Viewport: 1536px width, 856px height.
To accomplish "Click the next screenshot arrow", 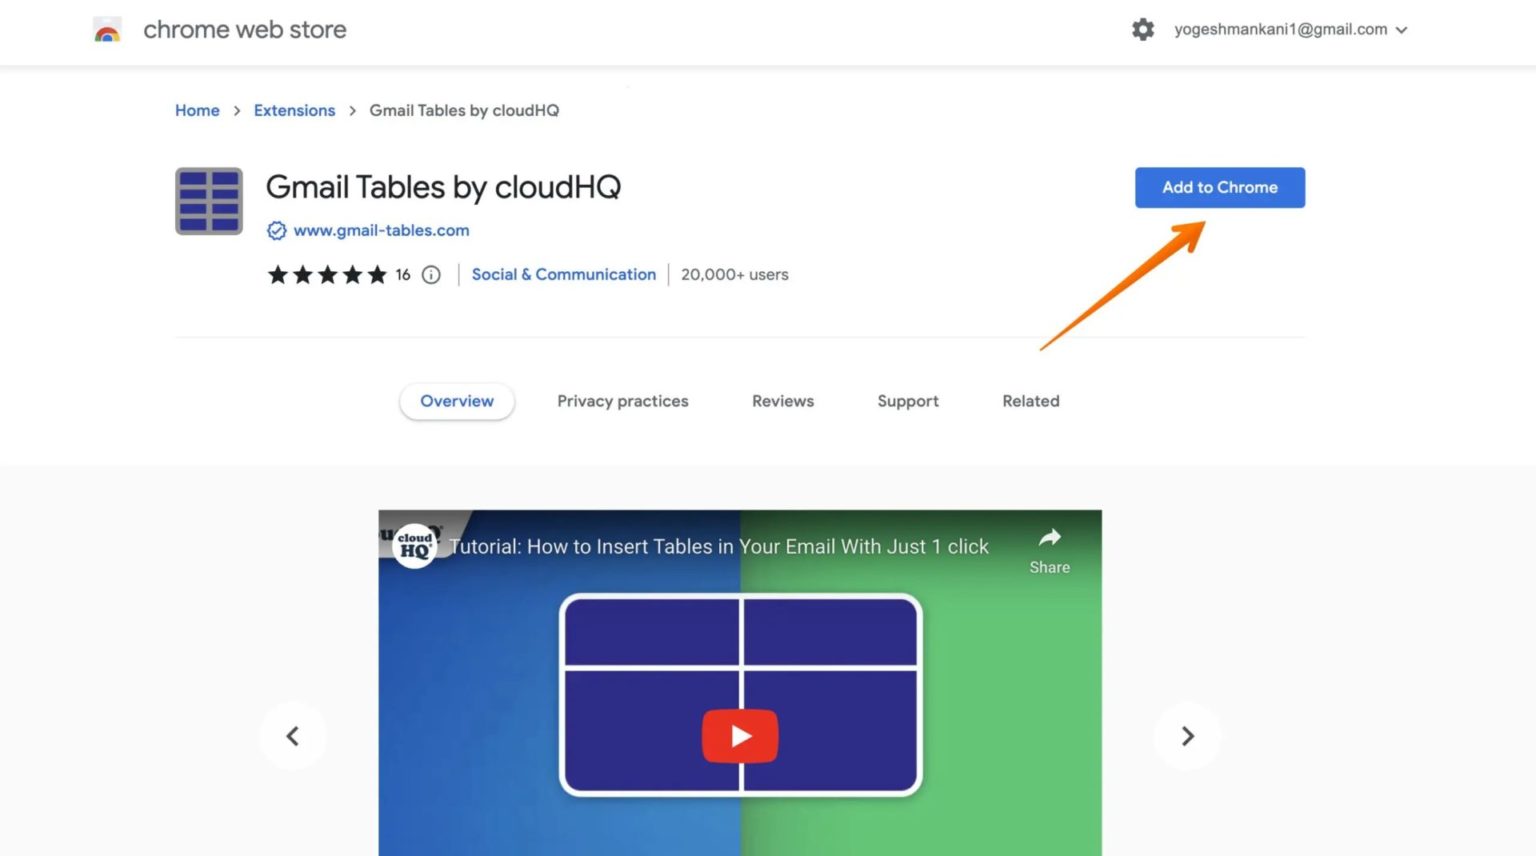I will coord(1187,735).
